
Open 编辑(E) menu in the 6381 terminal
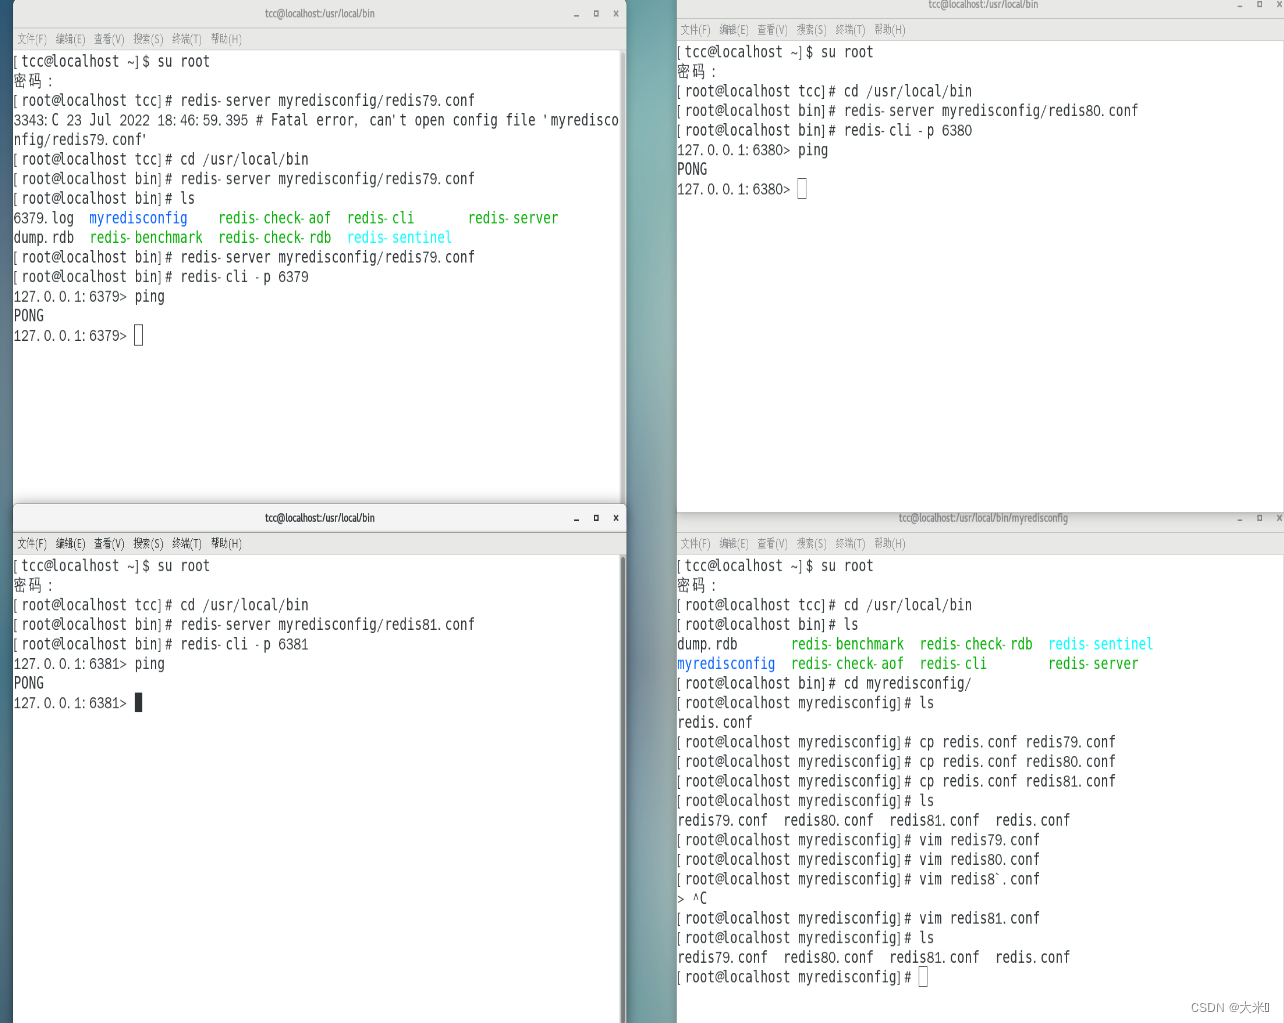click(70, 544)
